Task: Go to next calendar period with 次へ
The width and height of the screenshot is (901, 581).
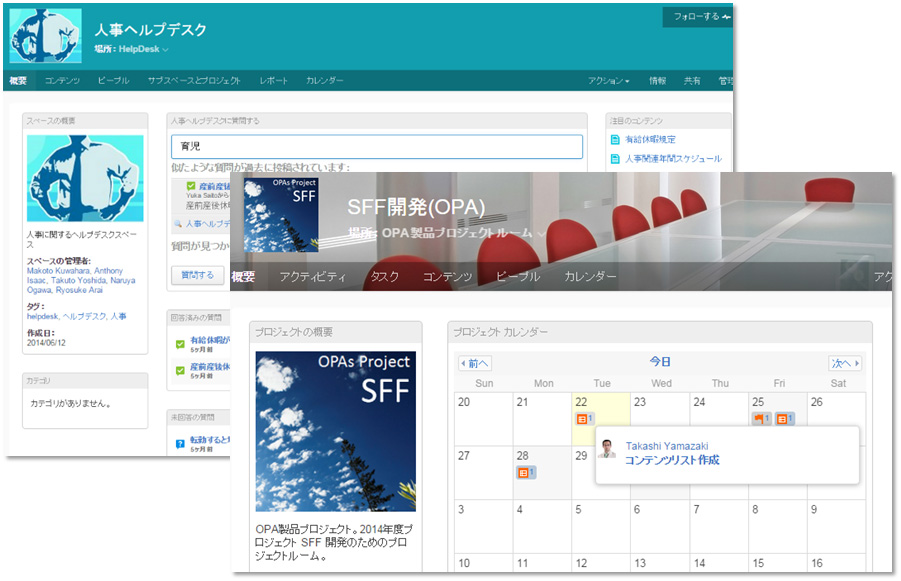Action: coord(844,363)
